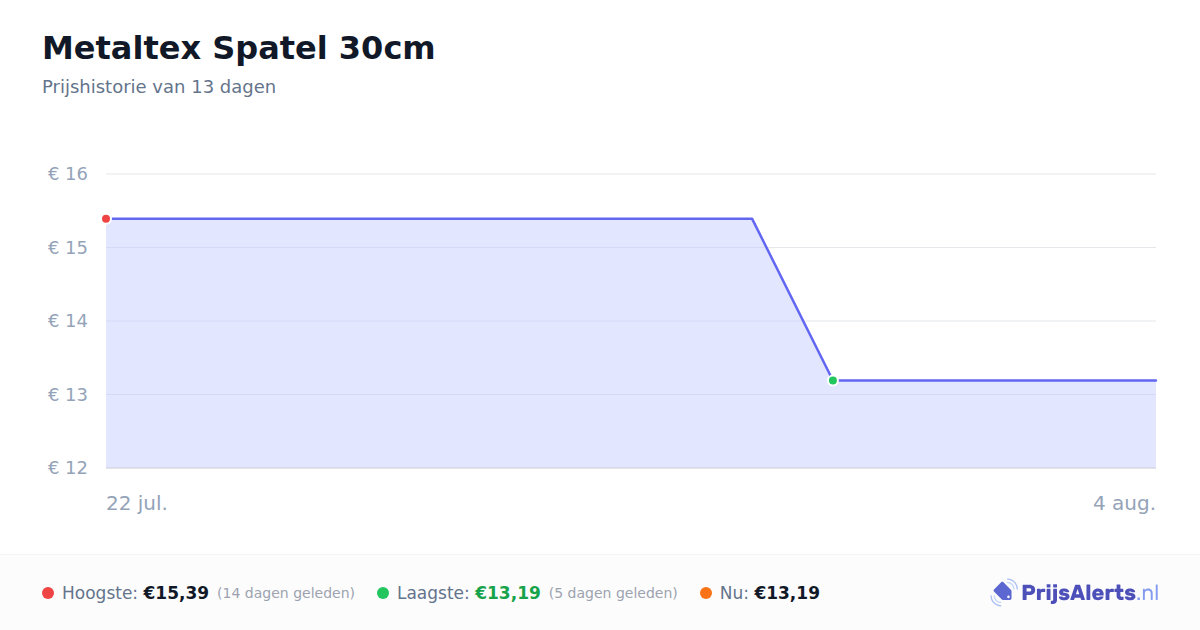The width and height of the screenshot is (1200, 630).
Task: Click the € 13 axis label
Action: click(68, 394)
